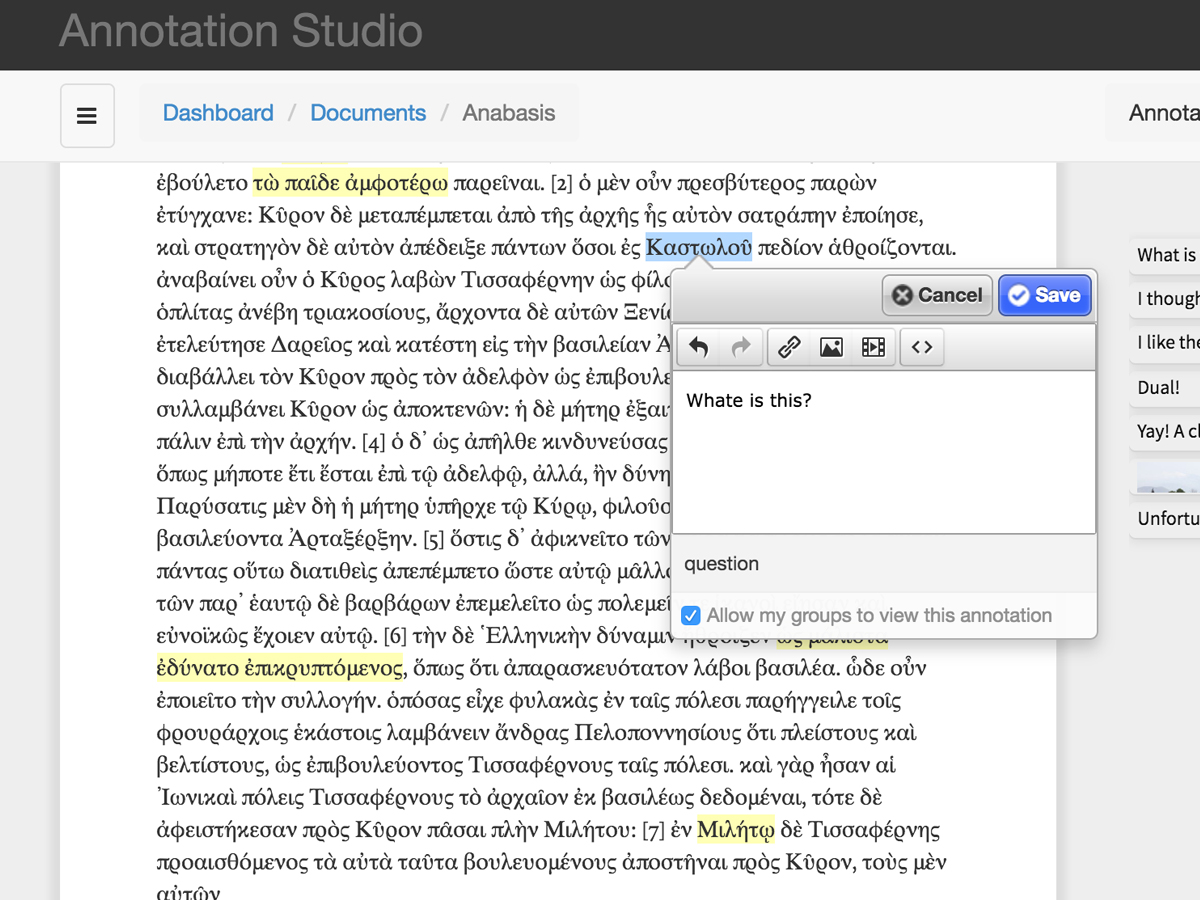The image size is (1200, 900).
Task: Click the highlighted word Μιλήτῳ
Action: pyautogui.click(x=736, y=830)
